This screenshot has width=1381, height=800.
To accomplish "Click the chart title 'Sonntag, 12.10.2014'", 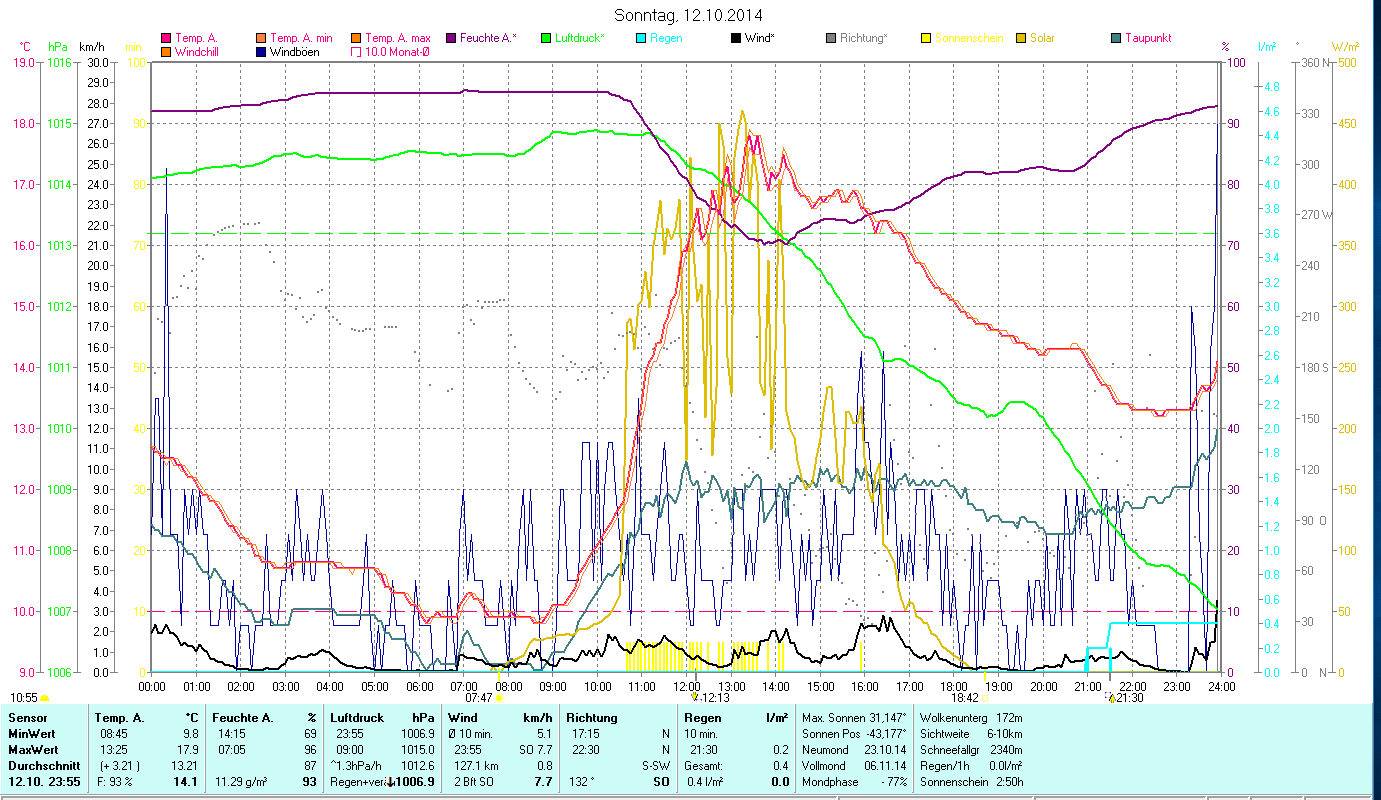I will (690, 16).
